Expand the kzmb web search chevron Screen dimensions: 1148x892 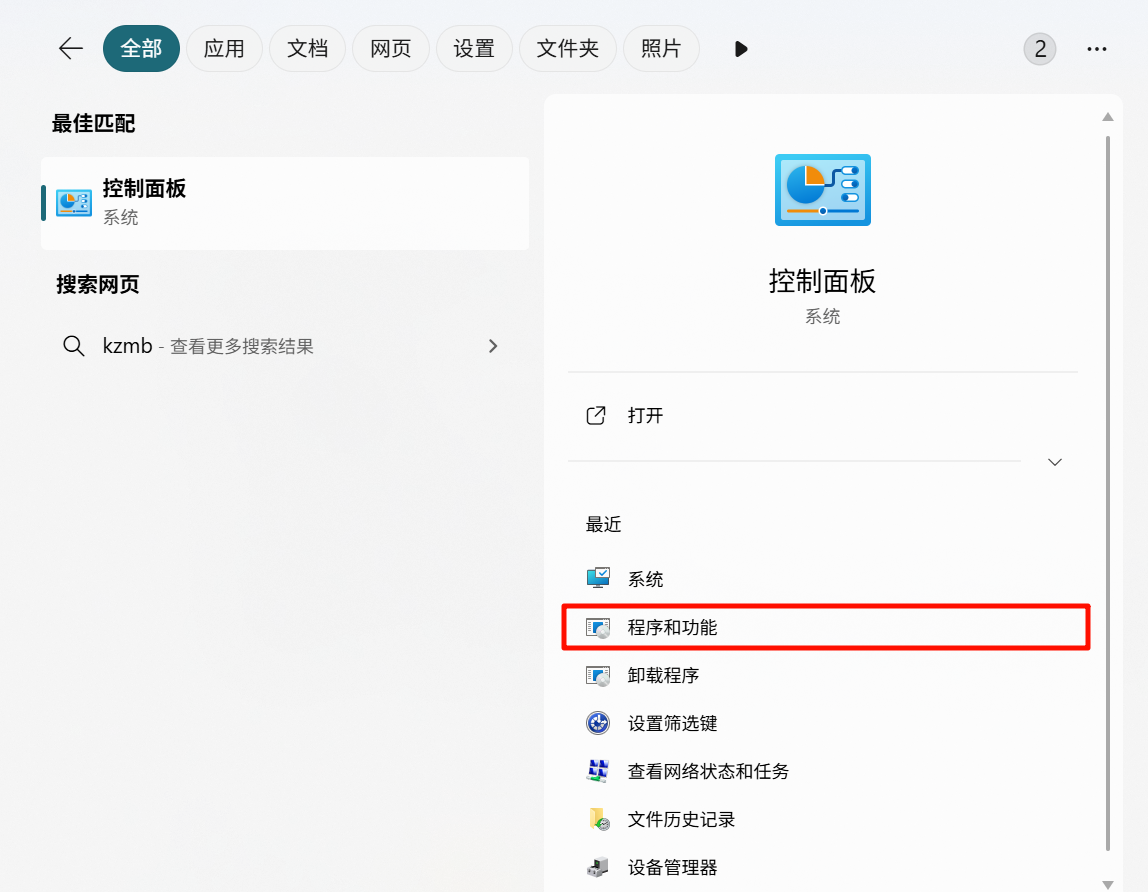tap(492, 346)
